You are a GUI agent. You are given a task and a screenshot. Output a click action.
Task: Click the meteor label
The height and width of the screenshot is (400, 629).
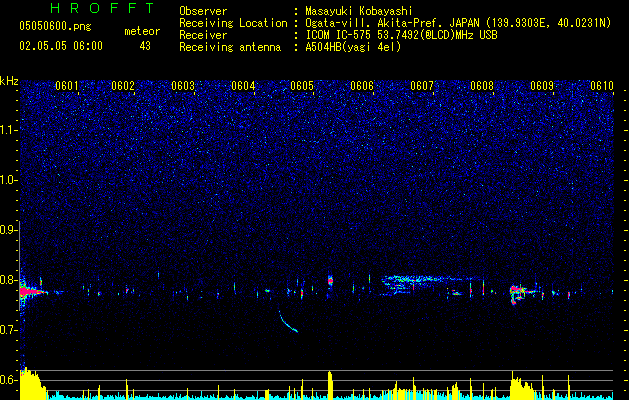click(142, 31)
